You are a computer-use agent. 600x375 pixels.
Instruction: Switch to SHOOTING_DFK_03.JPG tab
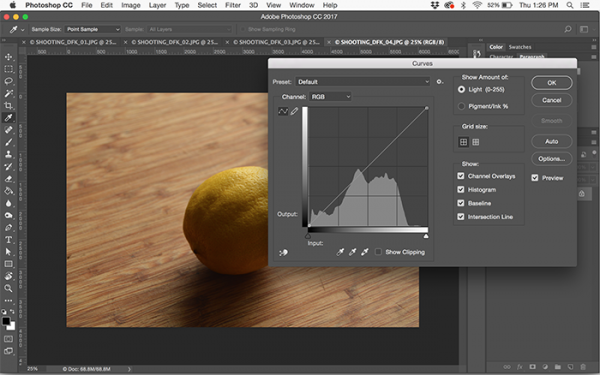[x=276, y=42]
